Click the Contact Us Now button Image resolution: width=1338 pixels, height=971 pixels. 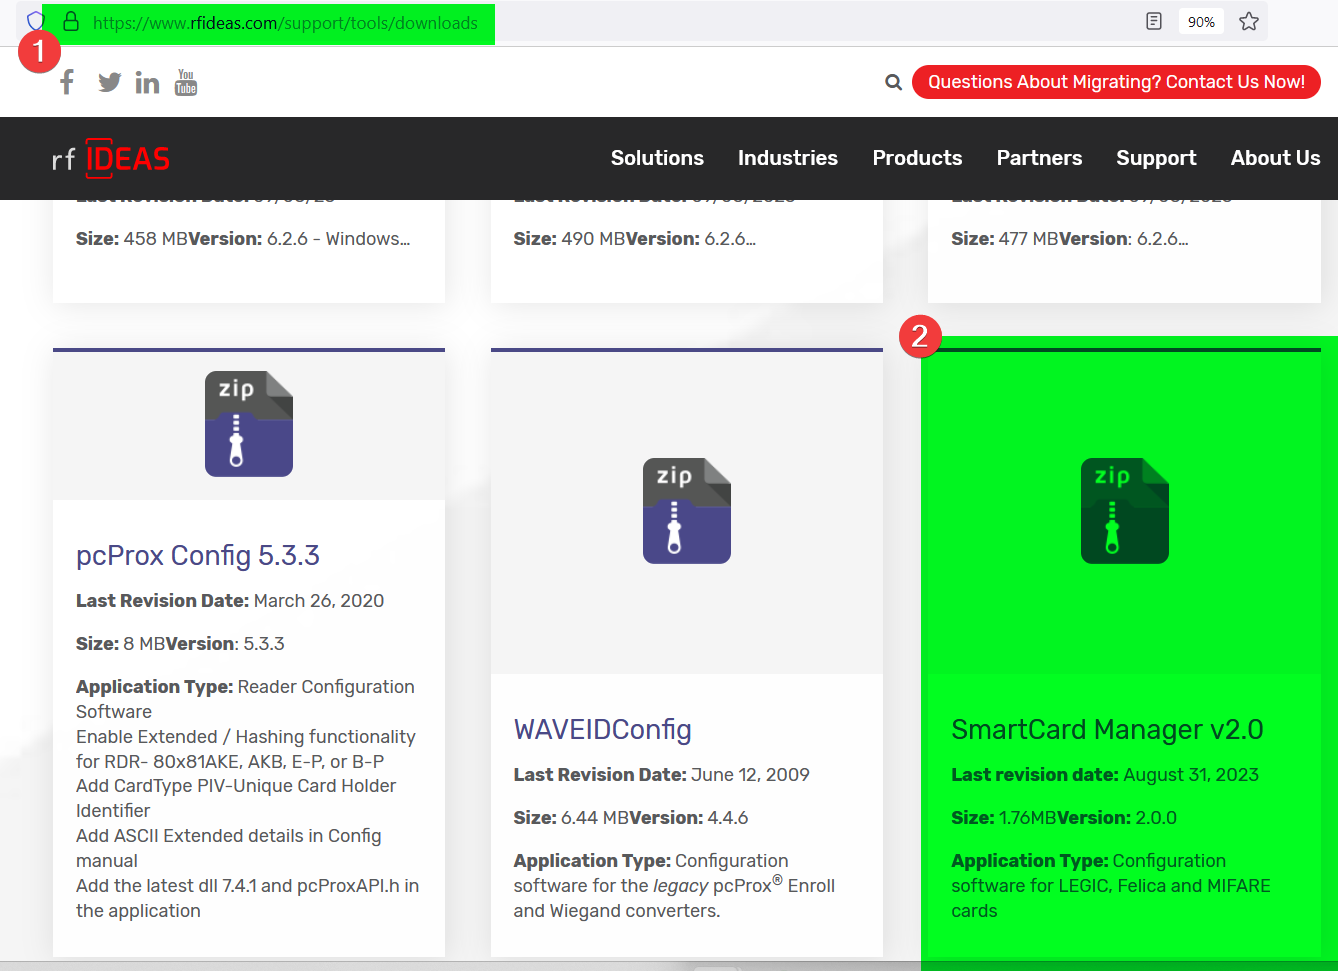coord(1116,82)
